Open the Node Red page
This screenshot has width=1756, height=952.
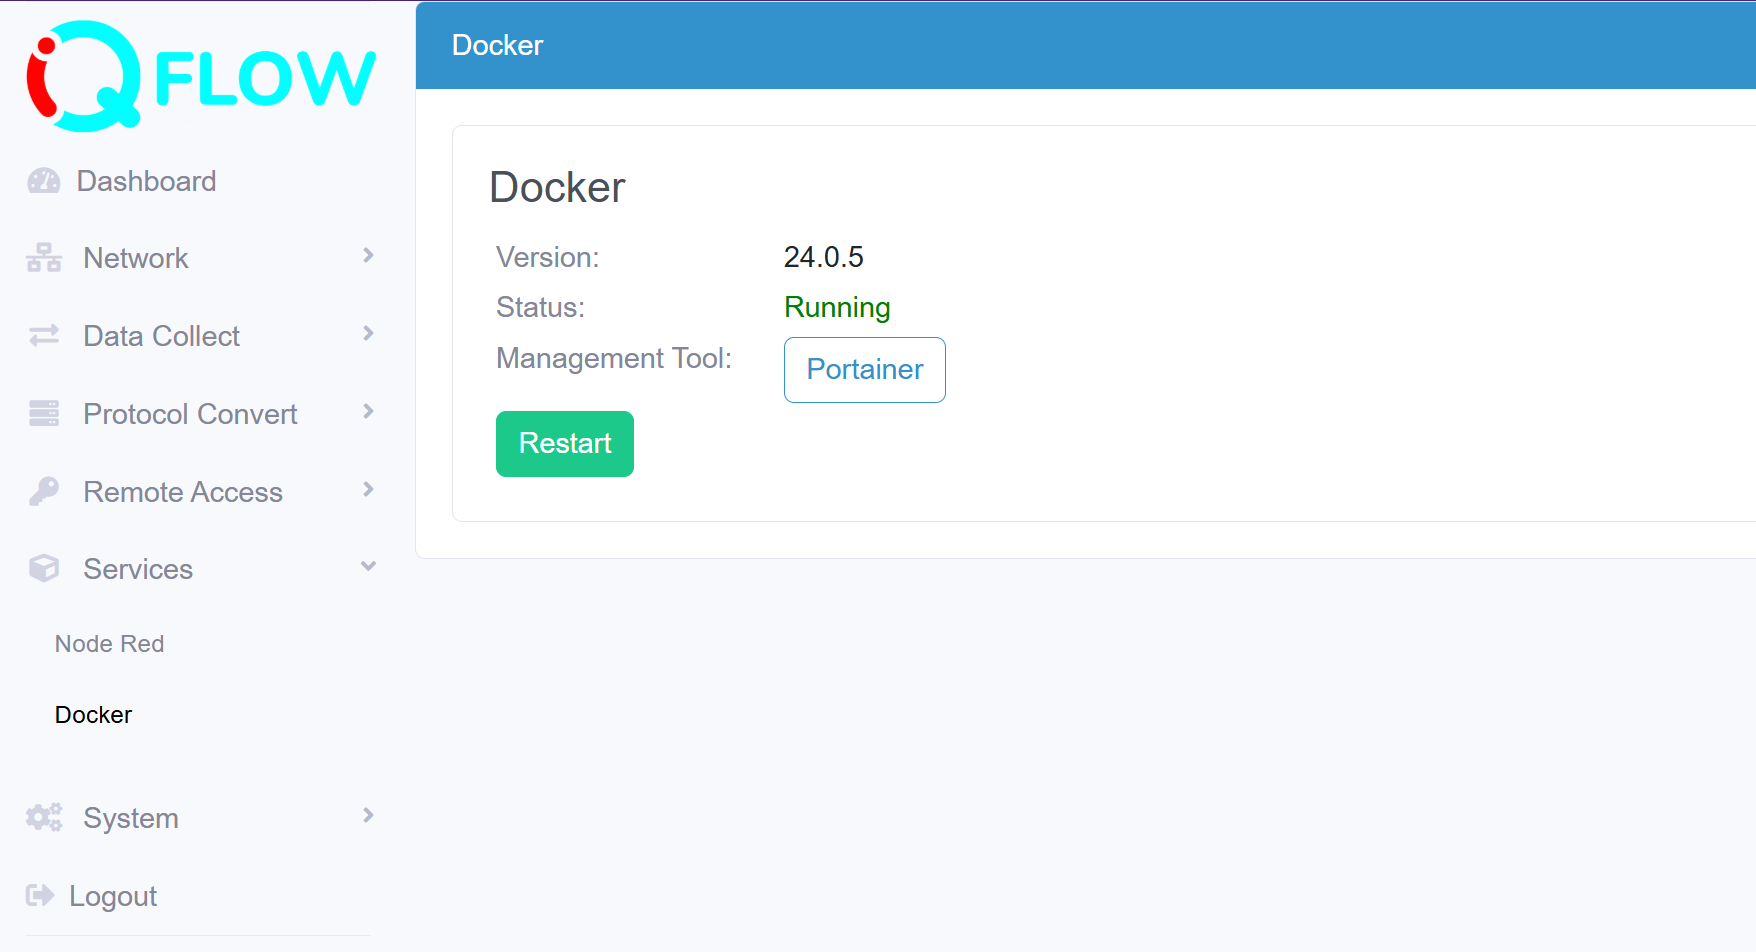[109, 643]
